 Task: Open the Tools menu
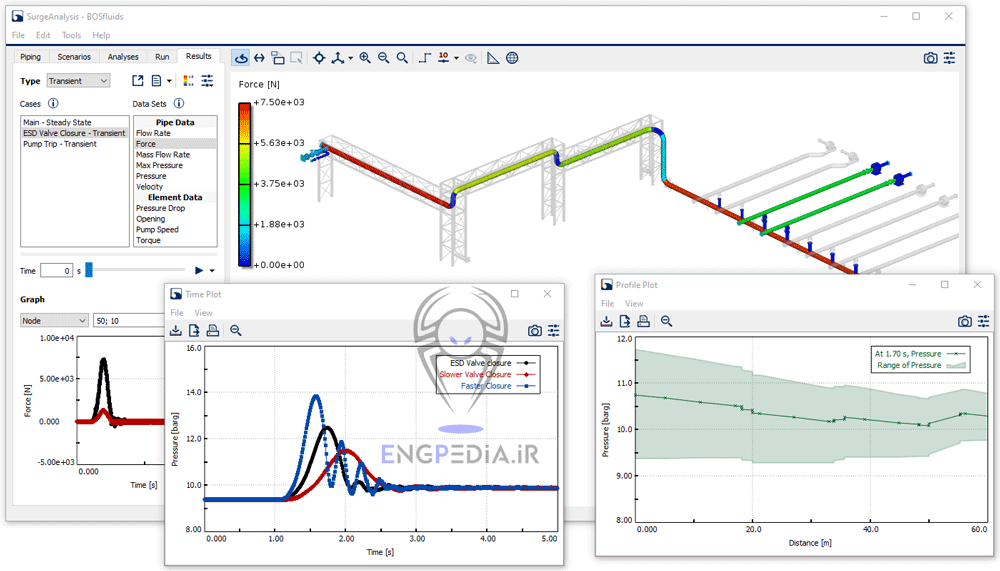pos(71,35)
